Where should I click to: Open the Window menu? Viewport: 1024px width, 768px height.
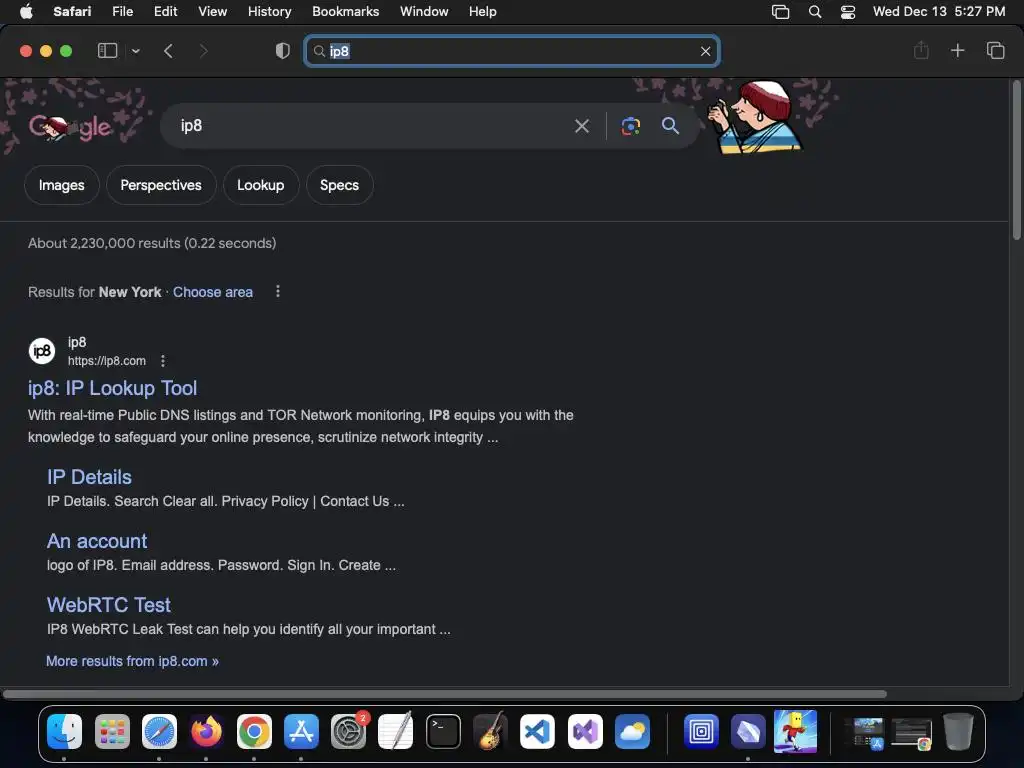pos(424,11)
